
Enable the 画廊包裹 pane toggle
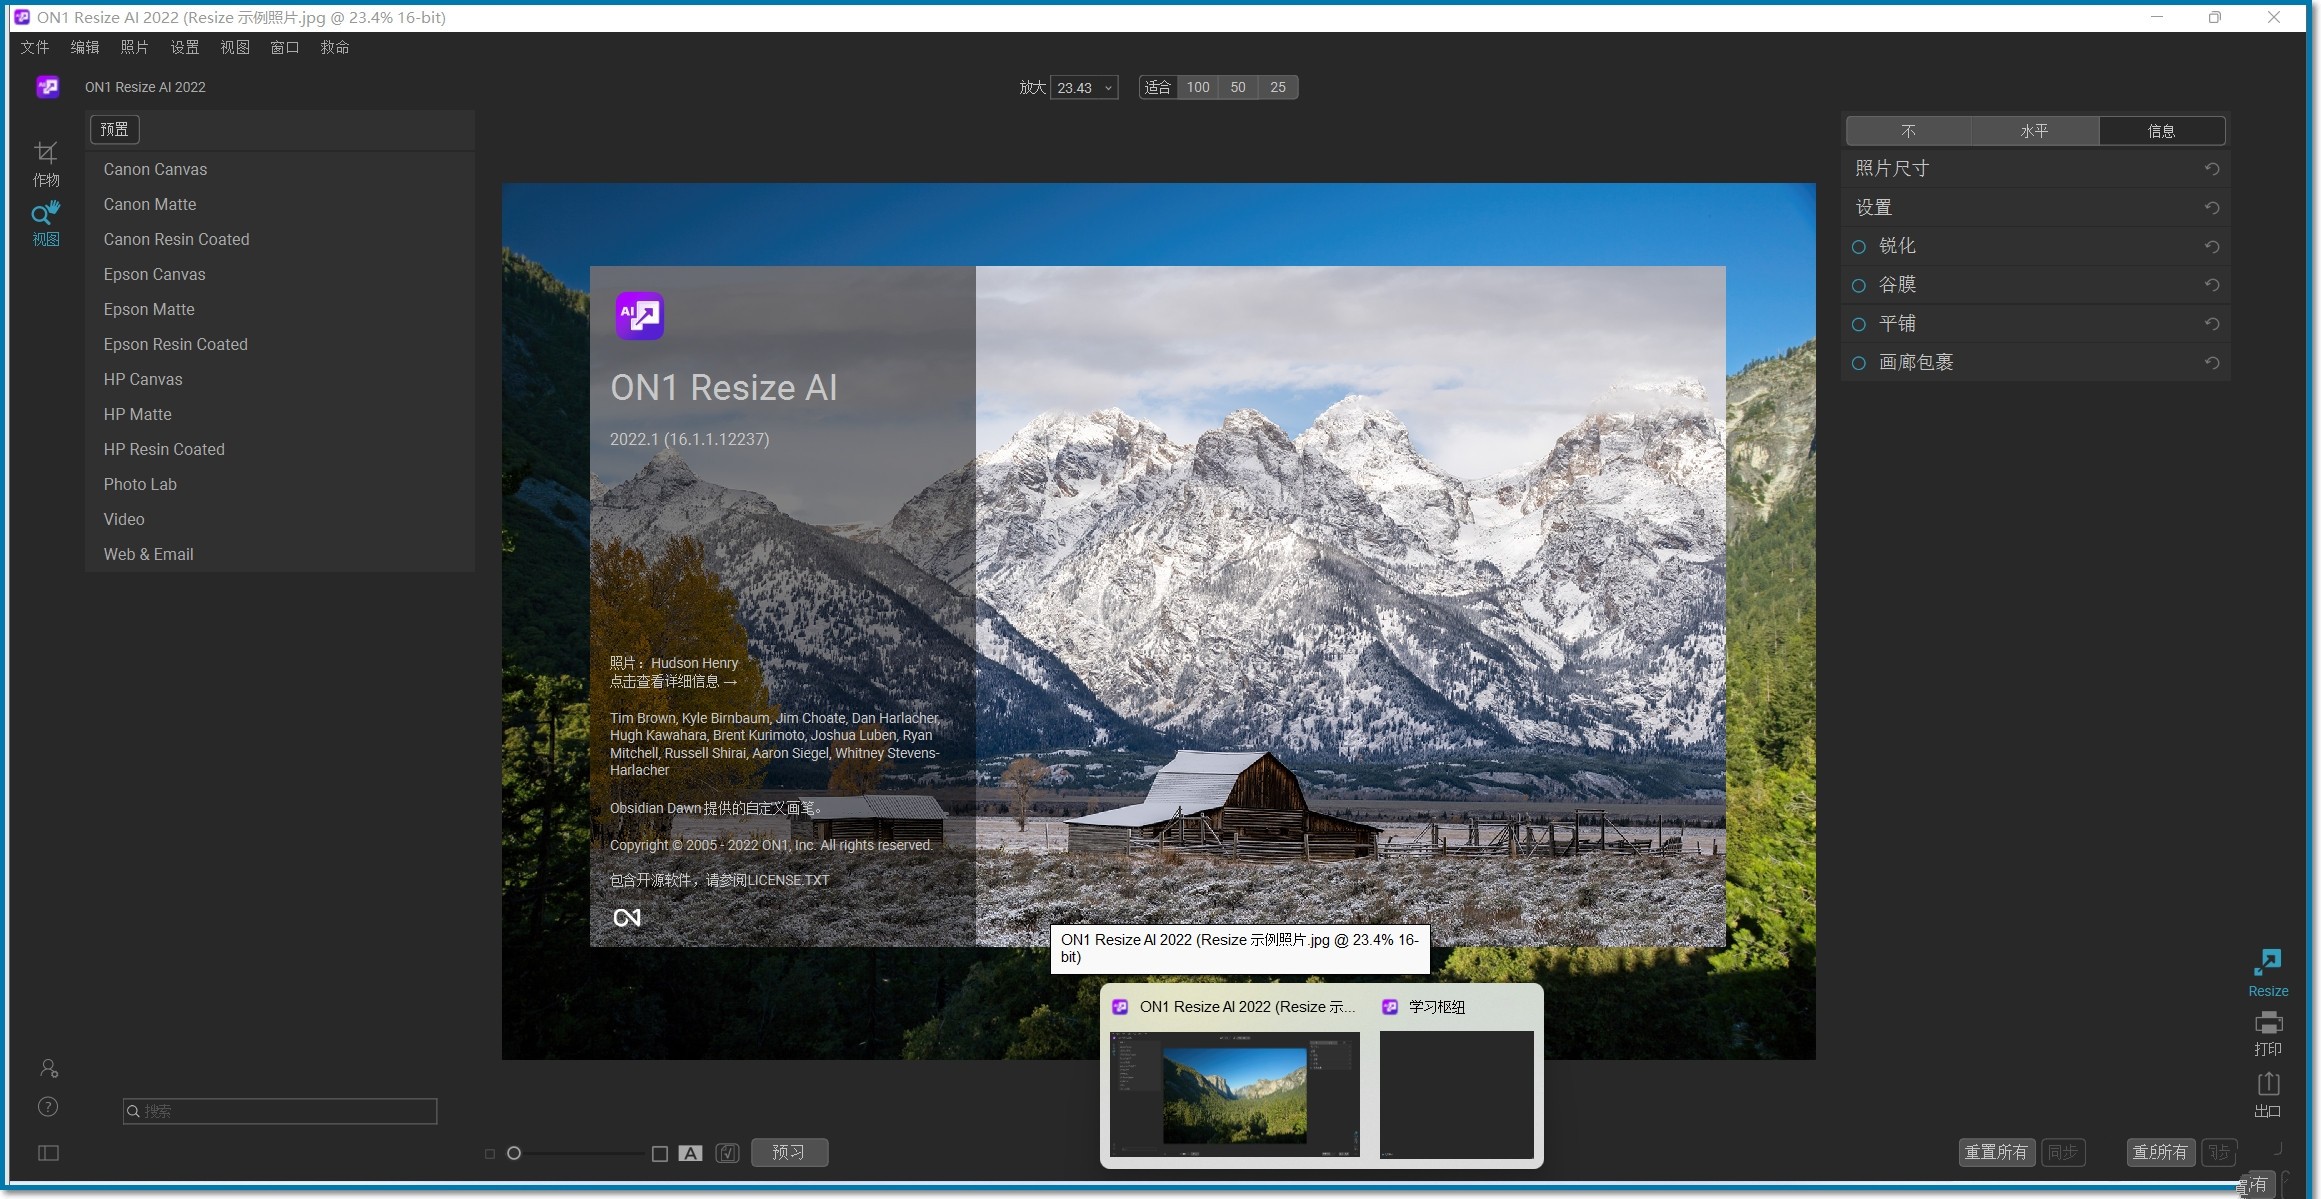(x=1859, y=363)
